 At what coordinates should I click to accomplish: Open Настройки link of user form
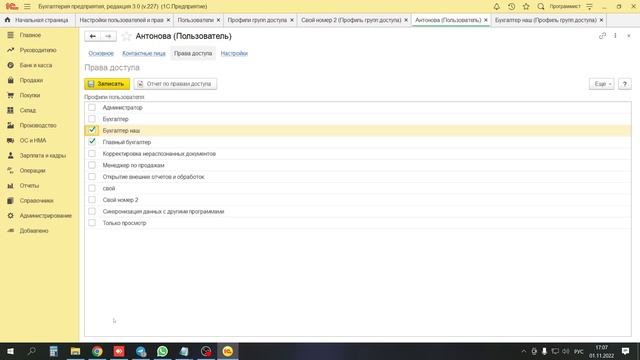[x=234, y=53]
